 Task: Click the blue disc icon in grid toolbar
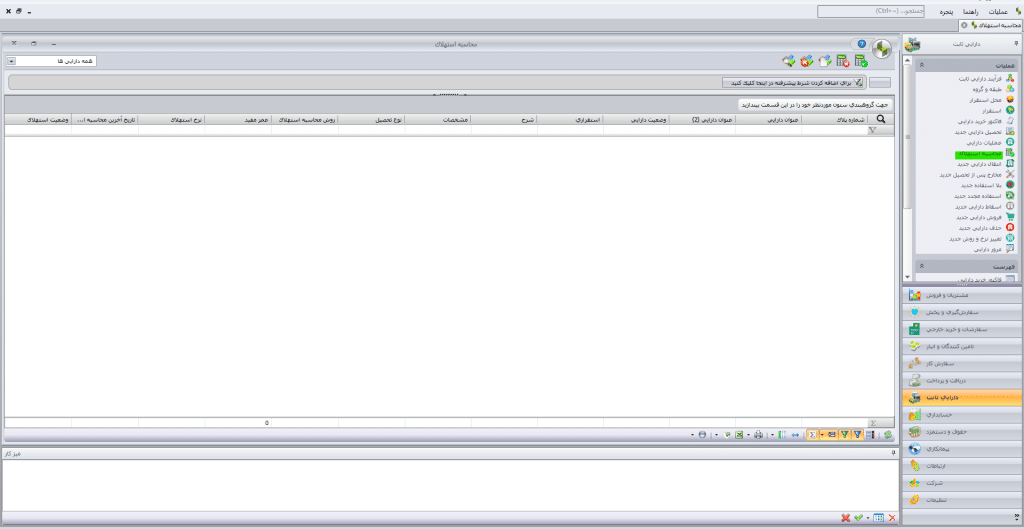(x=702, y=434)
